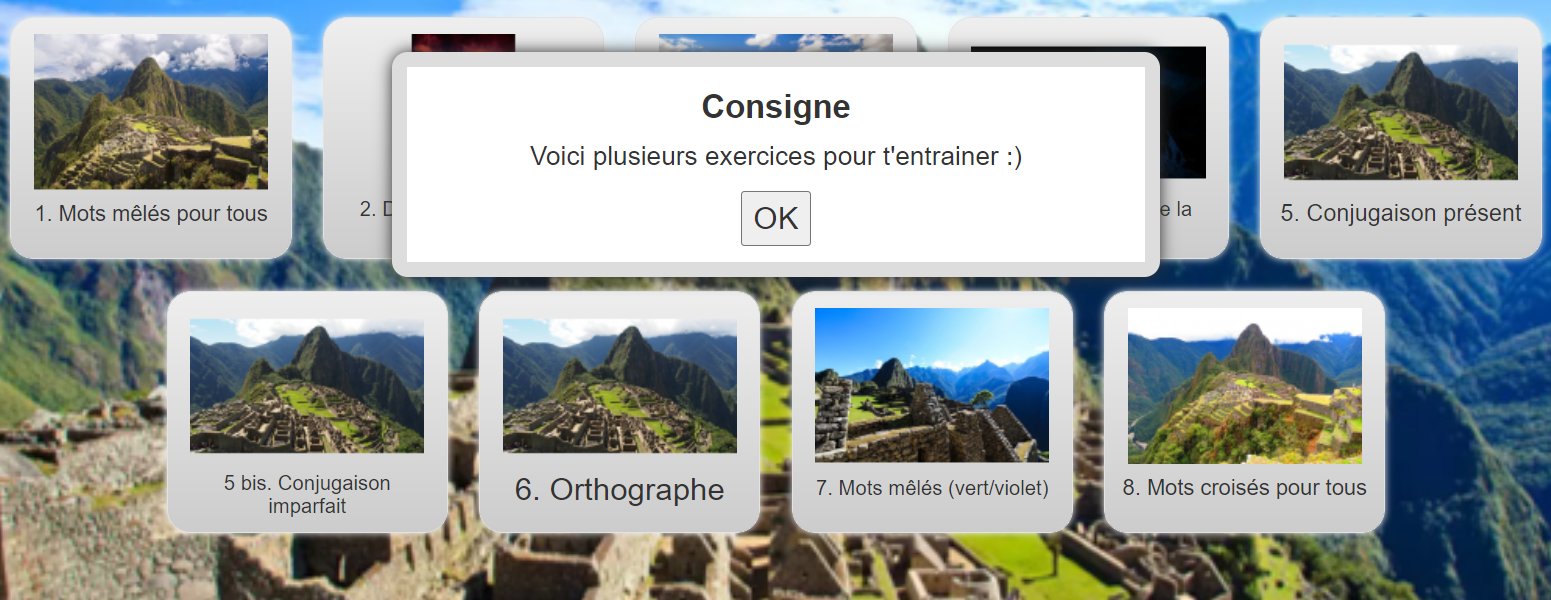This screenshot has width=1551, height=600.
Task: Click the "1. Mots mêlés pour tous" label
Action: coord(151,214)
